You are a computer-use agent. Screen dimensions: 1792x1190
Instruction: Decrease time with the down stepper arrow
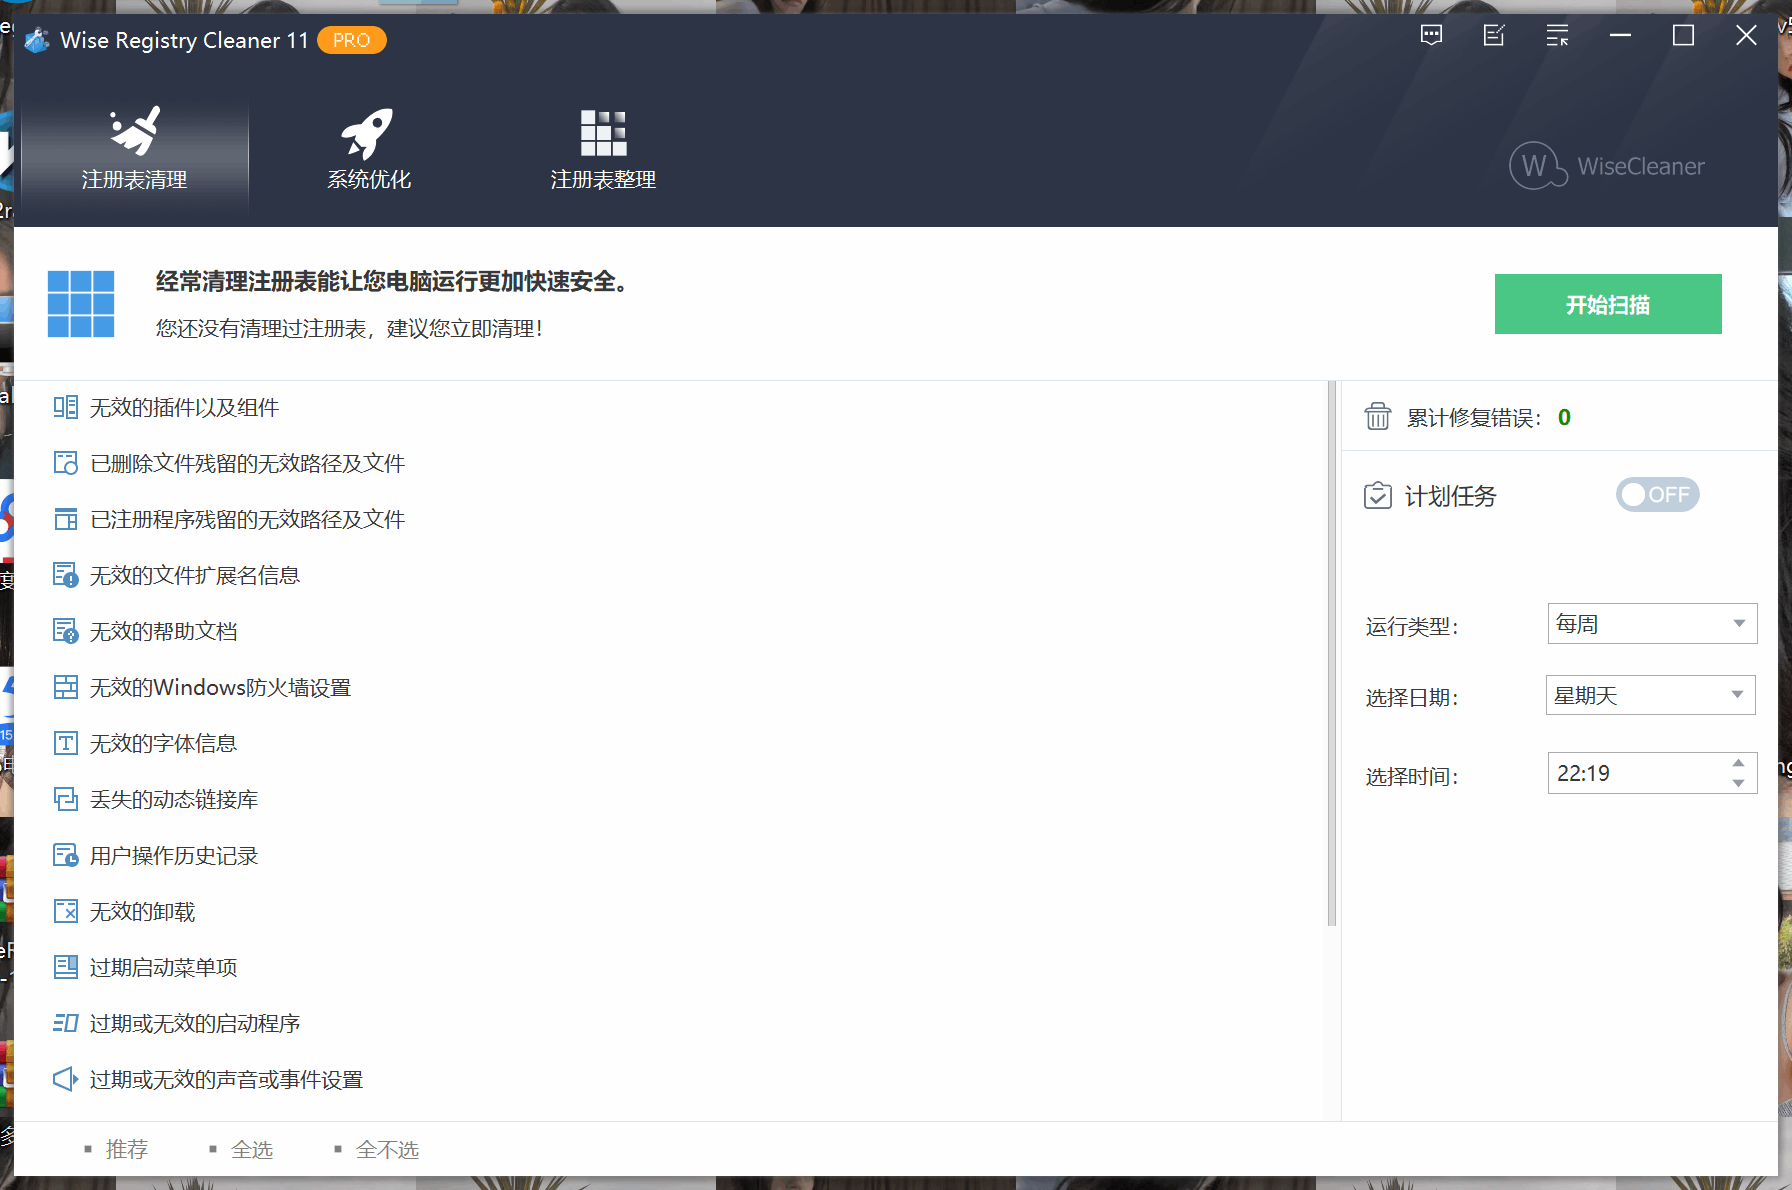pyautogui.click(x=1739, y=783)
